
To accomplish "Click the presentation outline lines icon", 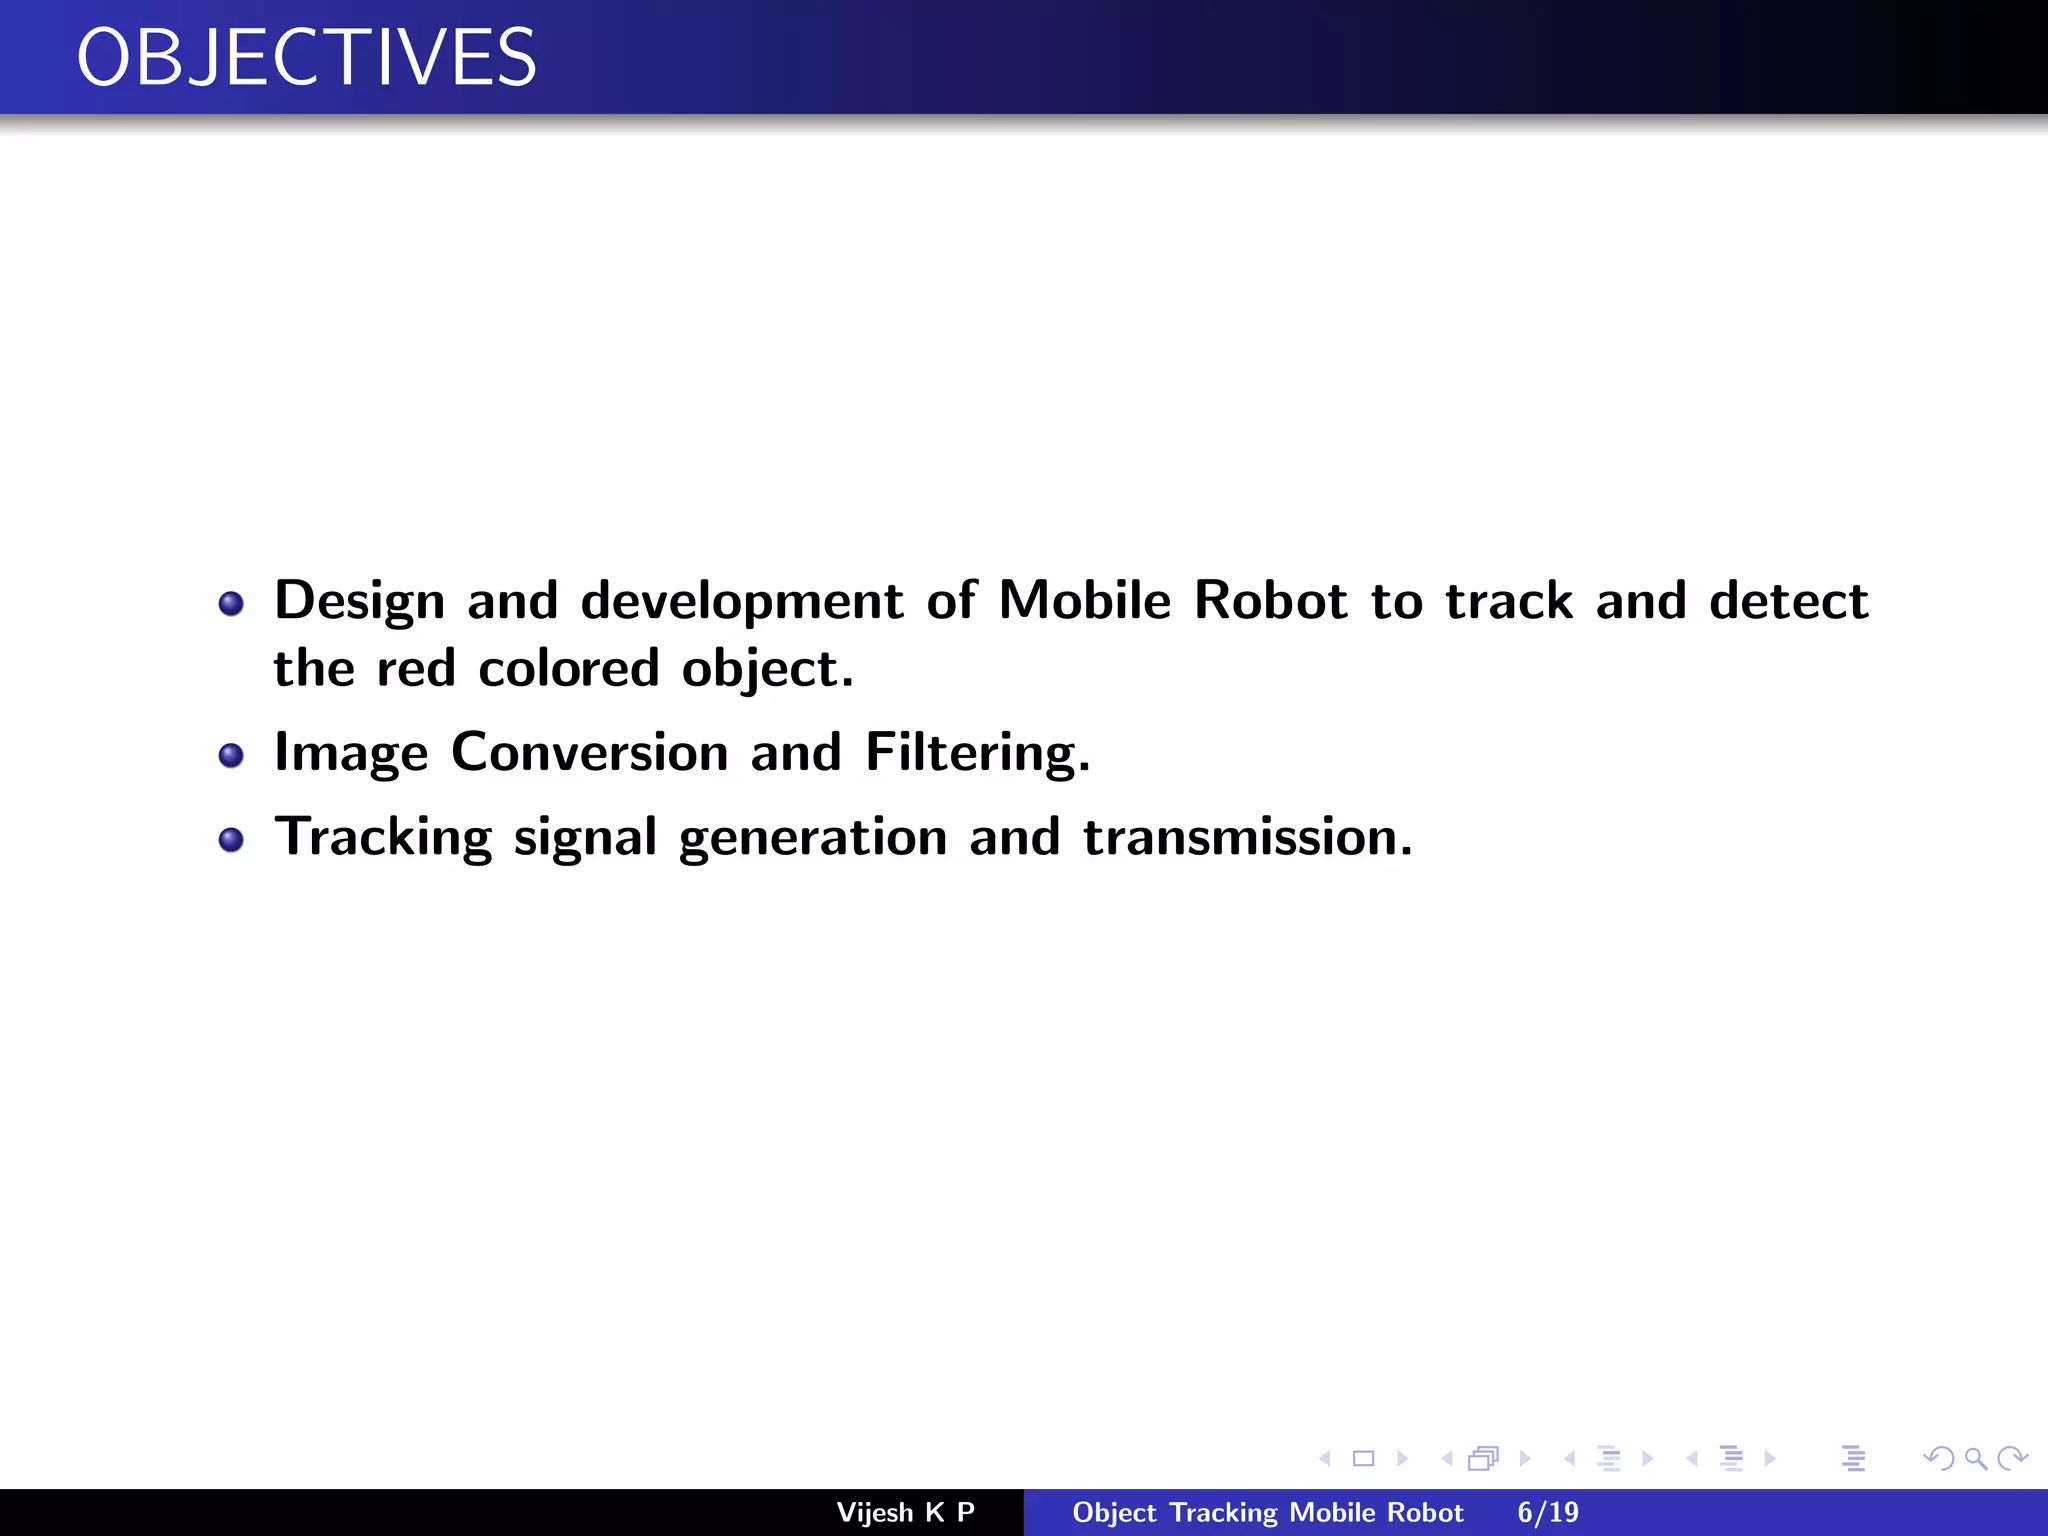I will click(1854, 1459).
